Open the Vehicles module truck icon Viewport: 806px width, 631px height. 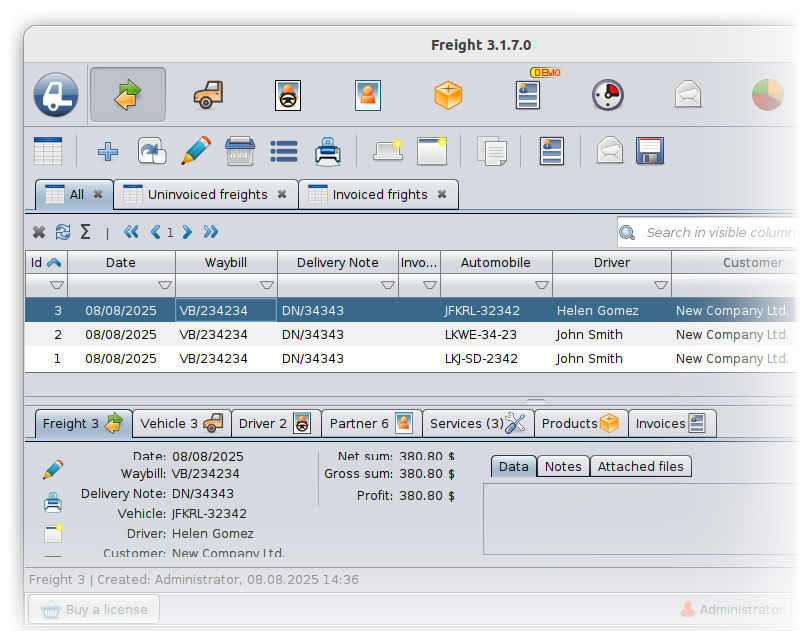(x=208, y=95)
